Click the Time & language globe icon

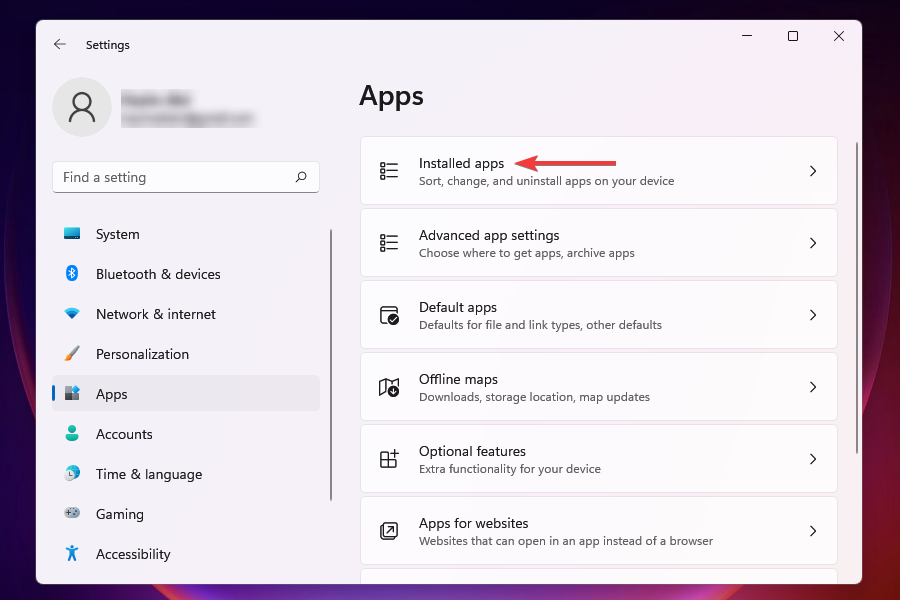[72, 473]
